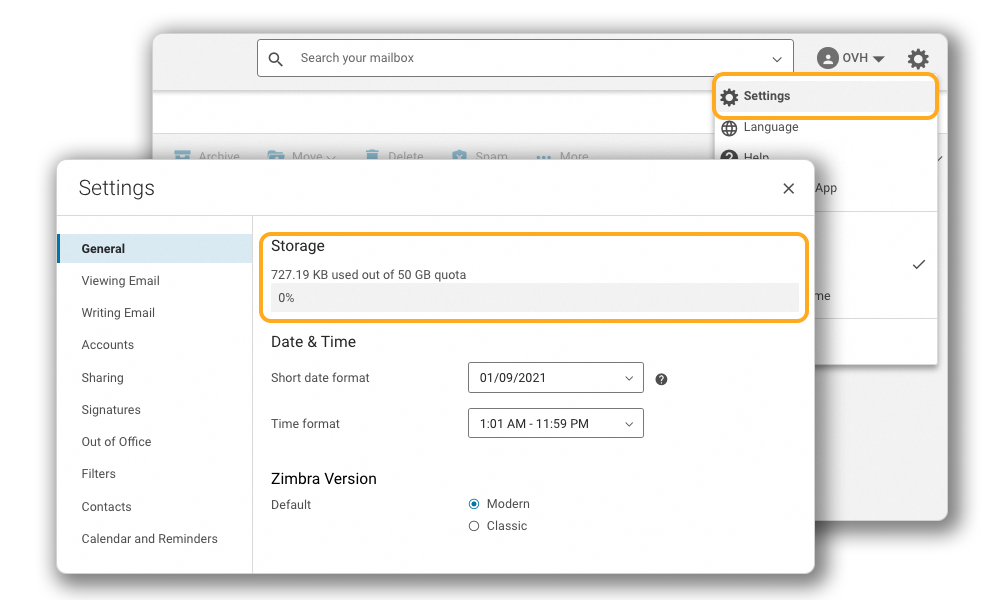Click into the Search your mailbox field
Image resolution: width=1000 pixels, height=600 pixels.
tap(520, 59)
